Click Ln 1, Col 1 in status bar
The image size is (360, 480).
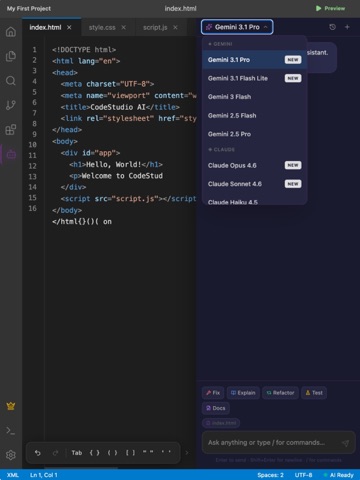[44, 475]
